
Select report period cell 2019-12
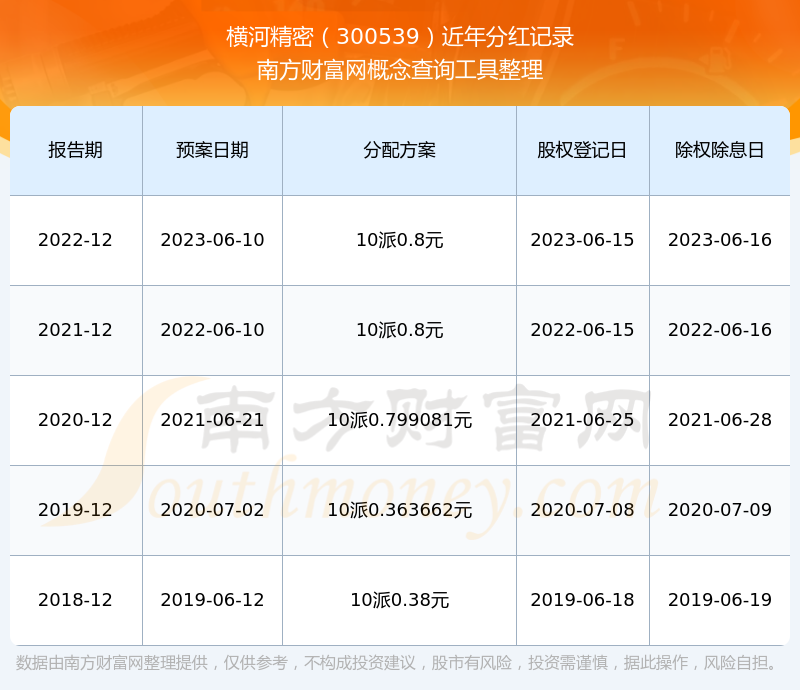(76, 509)
